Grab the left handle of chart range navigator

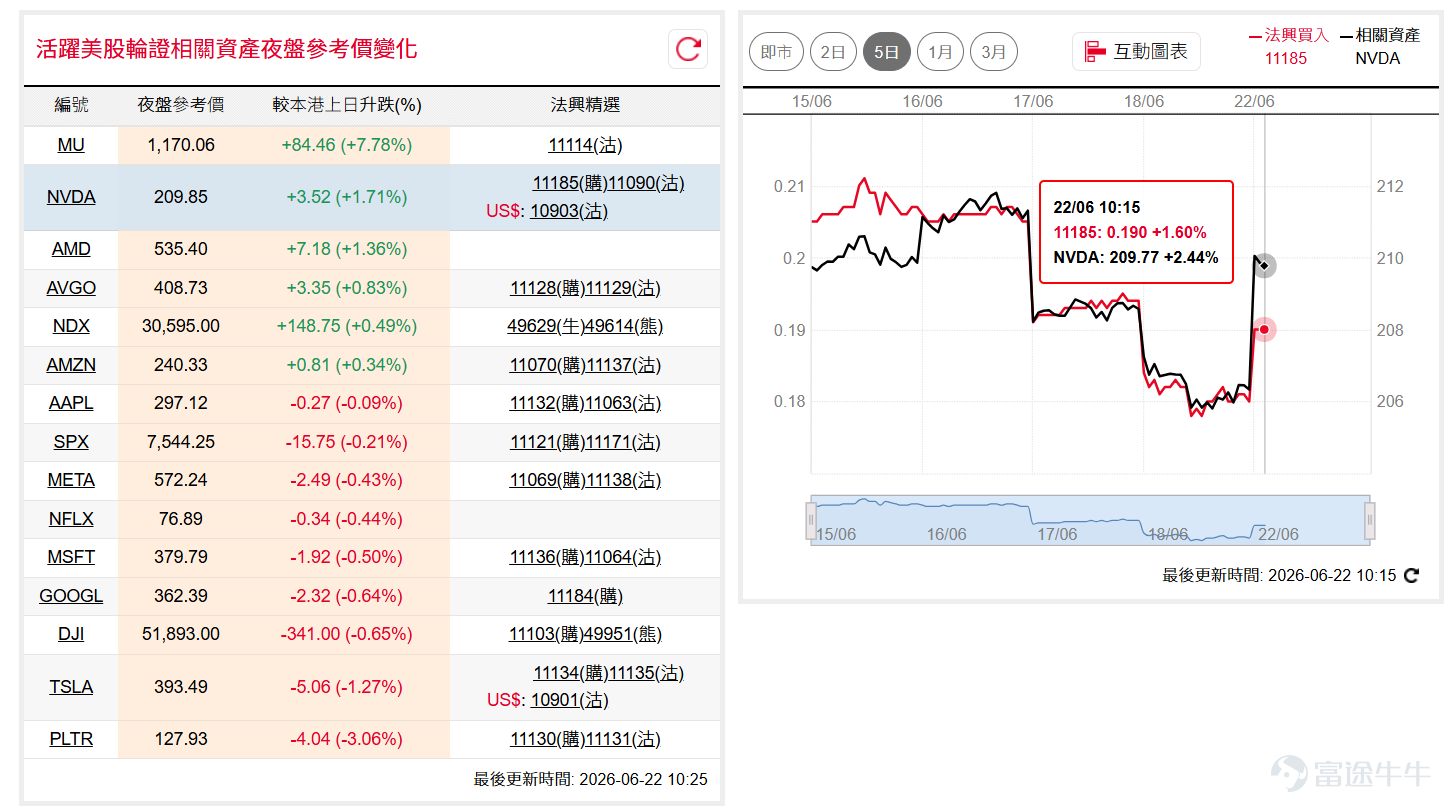point(812,520)
